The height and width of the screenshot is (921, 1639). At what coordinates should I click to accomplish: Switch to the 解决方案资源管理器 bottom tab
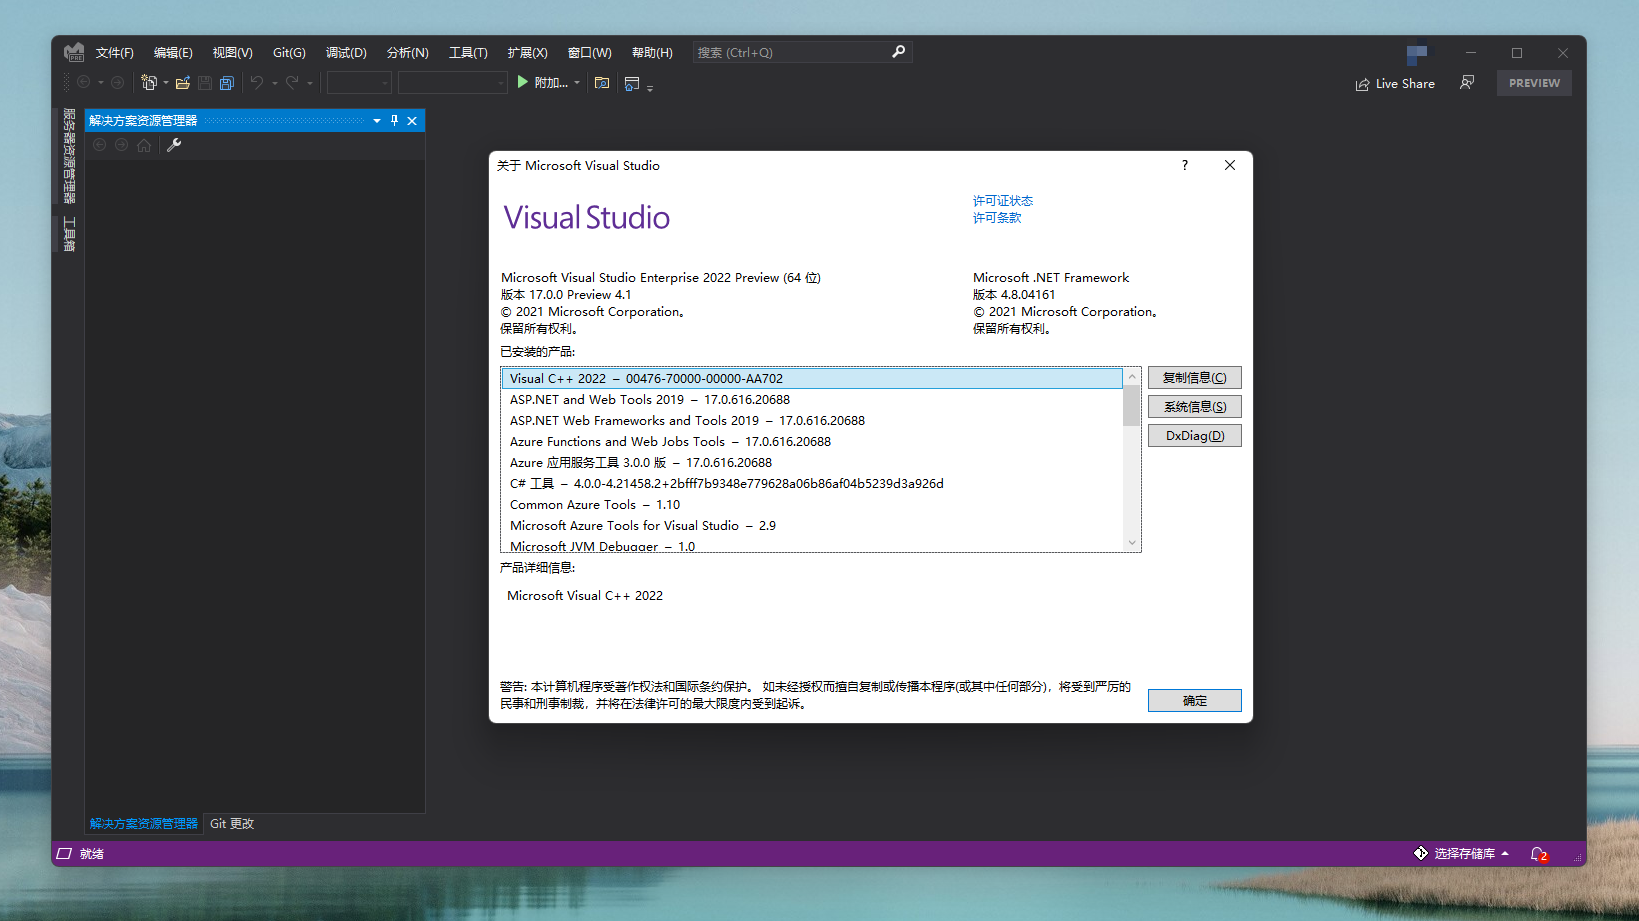click(x=144, y=824)
